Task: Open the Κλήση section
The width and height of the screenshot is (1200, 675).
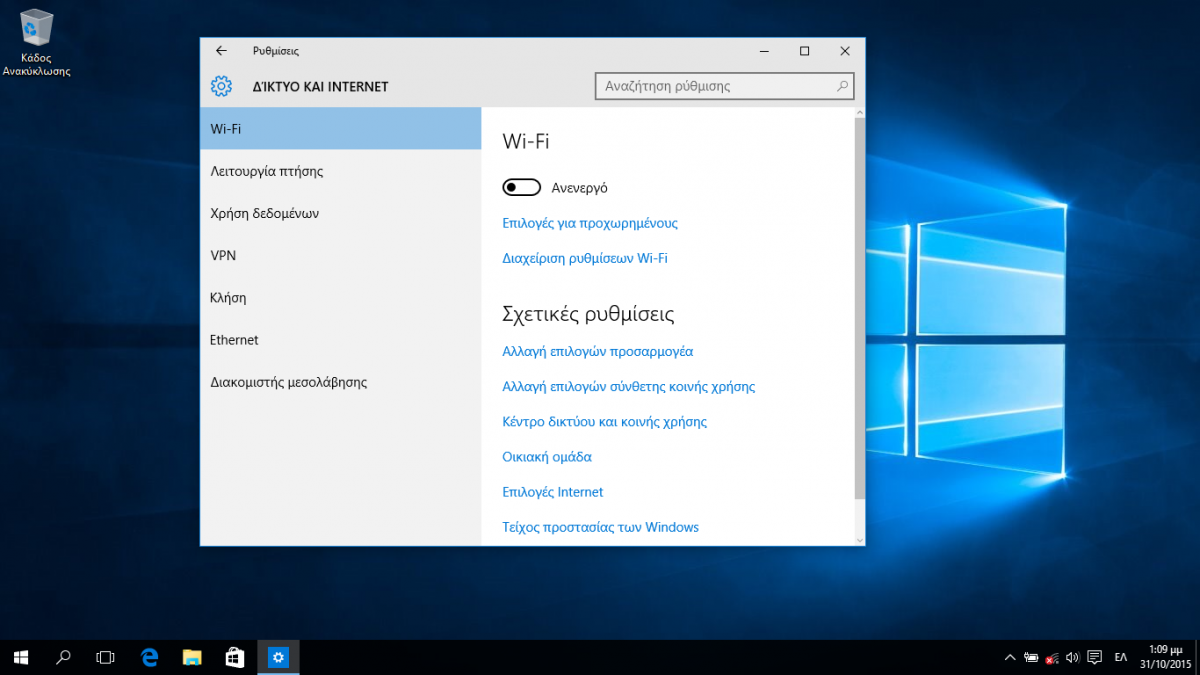Action: coord(341,297)
